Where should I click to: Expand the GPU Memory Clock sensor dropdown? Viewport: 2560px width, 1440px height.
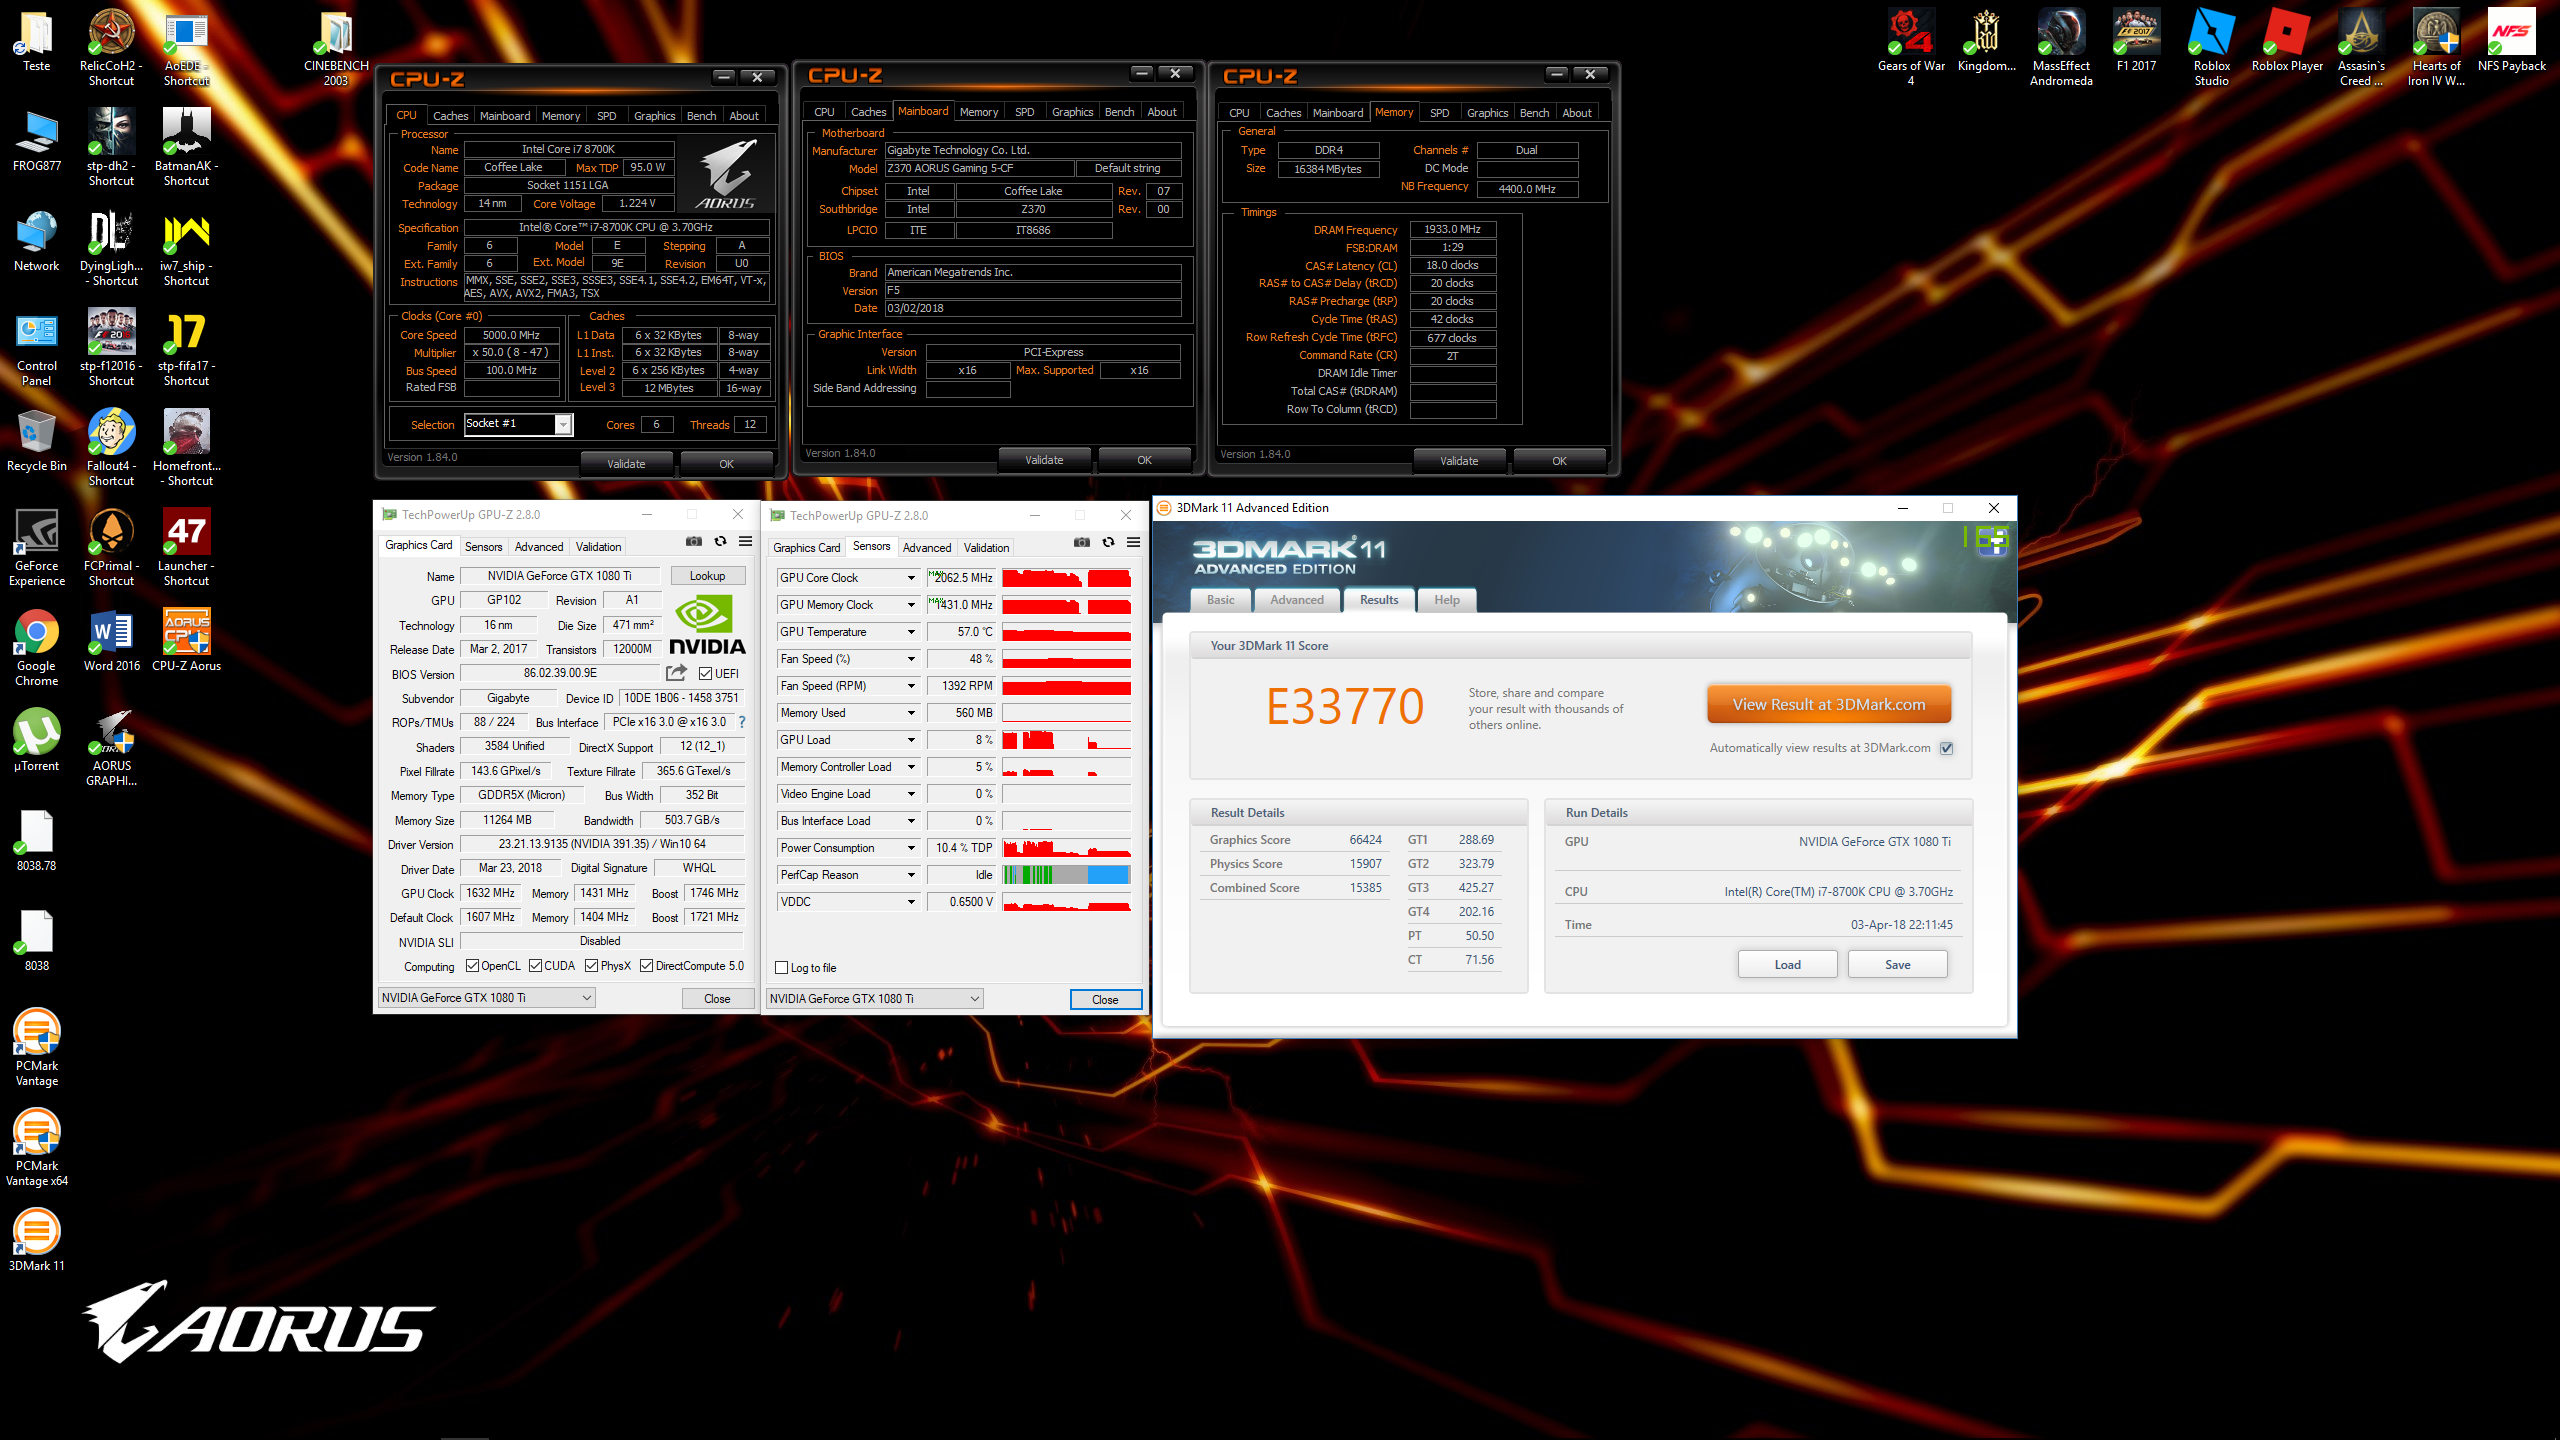pos(911,605)
